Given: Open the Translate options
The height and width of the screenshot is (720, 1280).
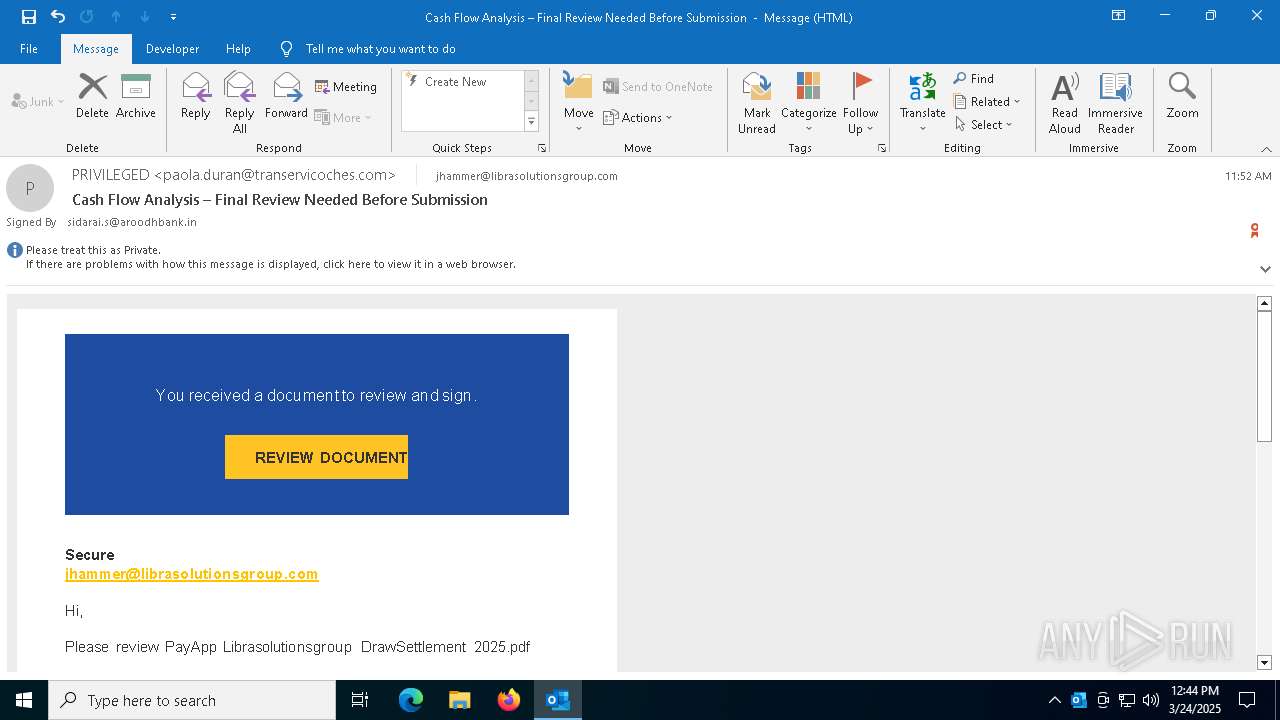Looking at the screenshot, I should (x=922, y=102).
